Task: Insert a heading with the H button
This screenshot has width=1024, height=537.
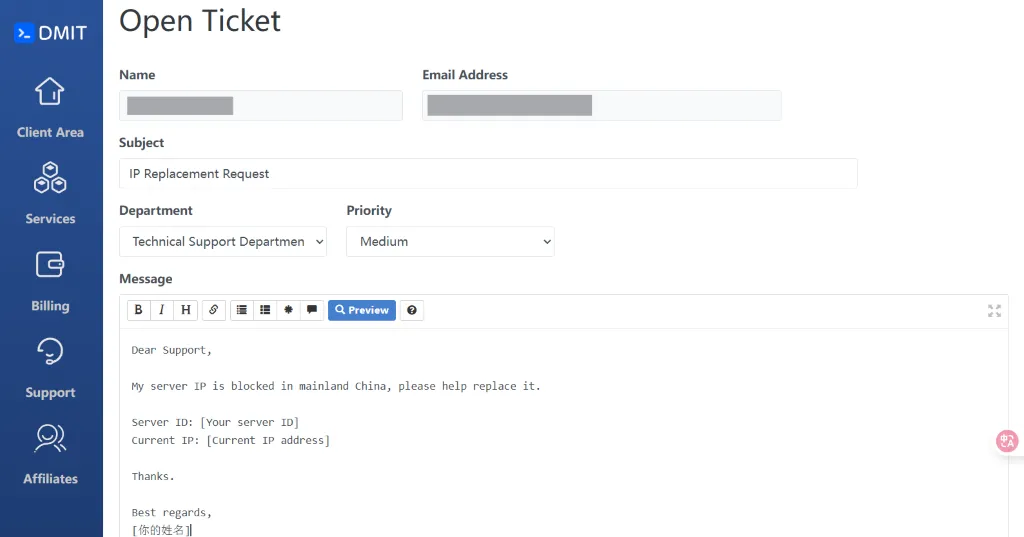Action: pyautogui.click(x=186, y=310)
